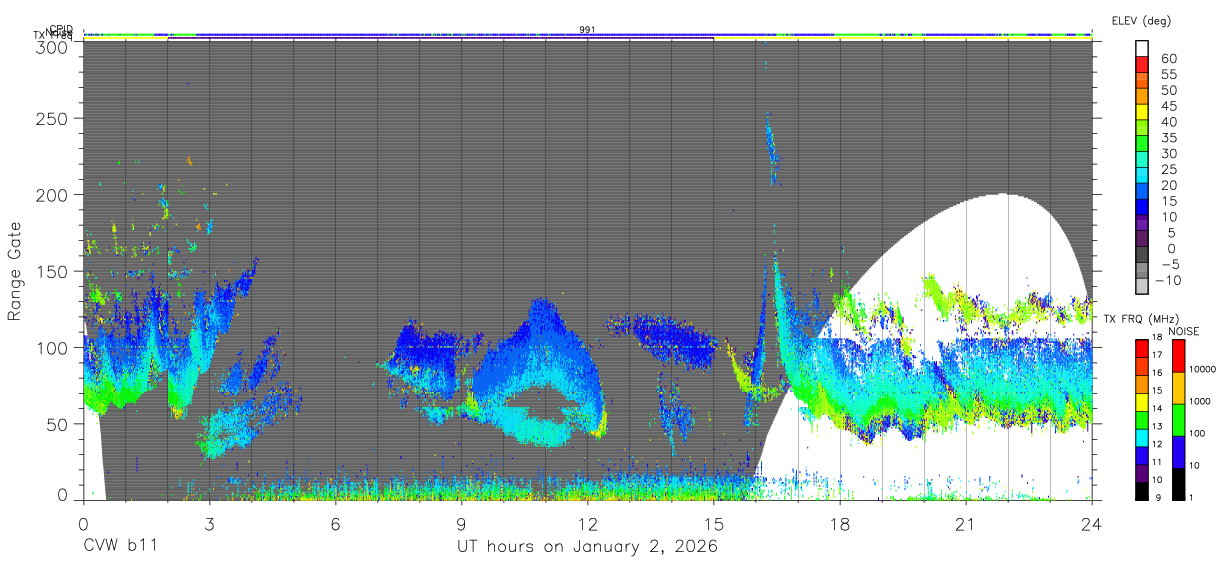Click the '250' tick on Range Gate axis
1228x567 pixels.
tap(54, 118)
